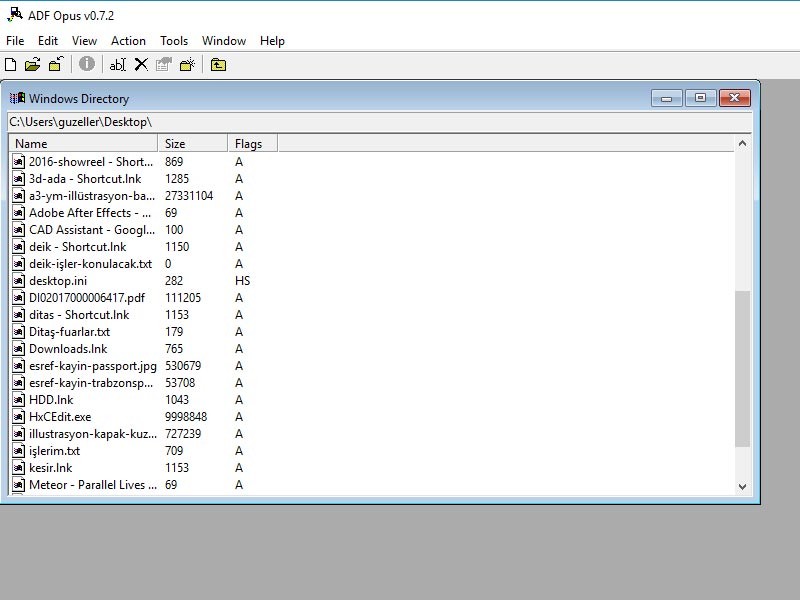The image size is (800, 600).
Task: Sort by the Flags column header
Action: pos(253,143)
